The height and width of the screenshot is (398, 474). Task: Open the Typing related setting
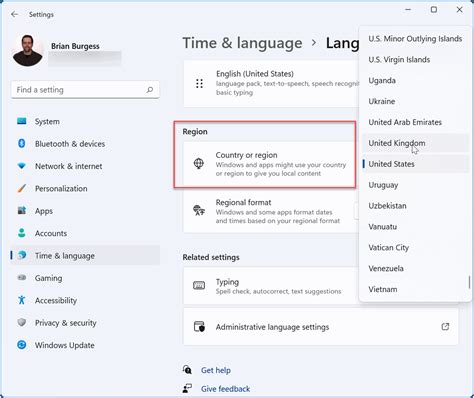tap(271, 286)
